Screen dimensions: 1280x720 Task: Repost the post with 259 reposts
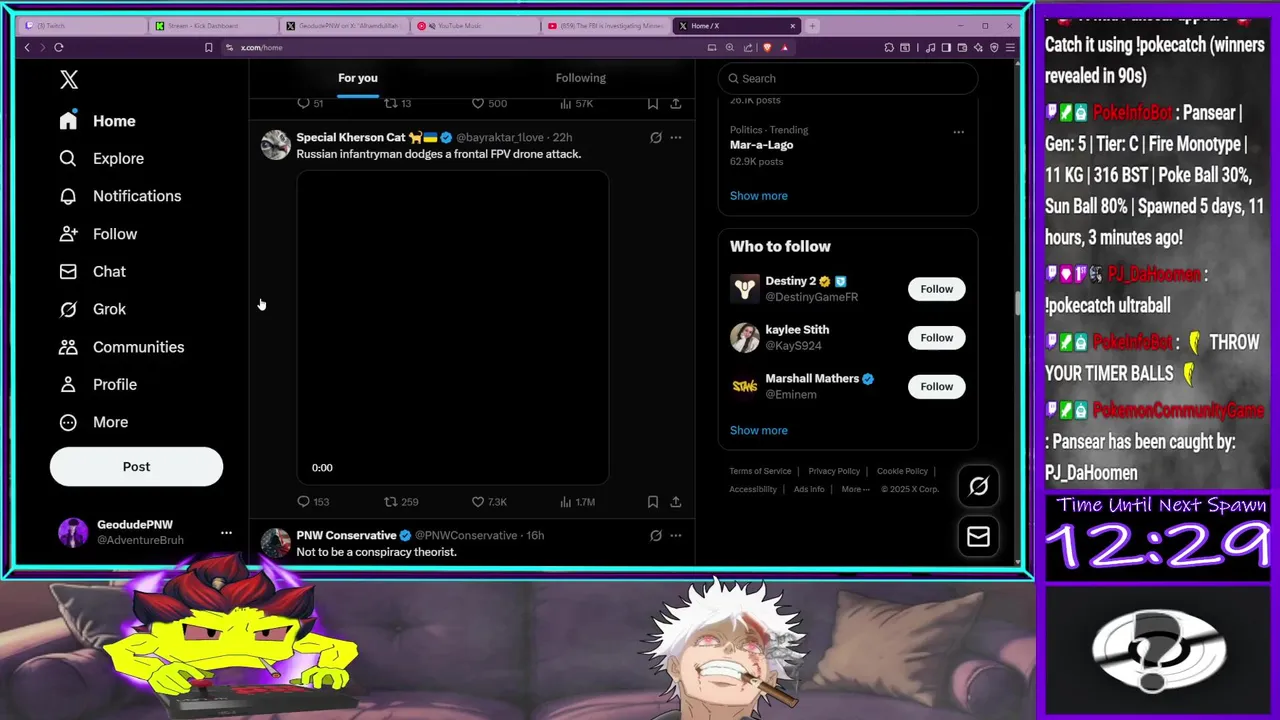click(402, 502)
